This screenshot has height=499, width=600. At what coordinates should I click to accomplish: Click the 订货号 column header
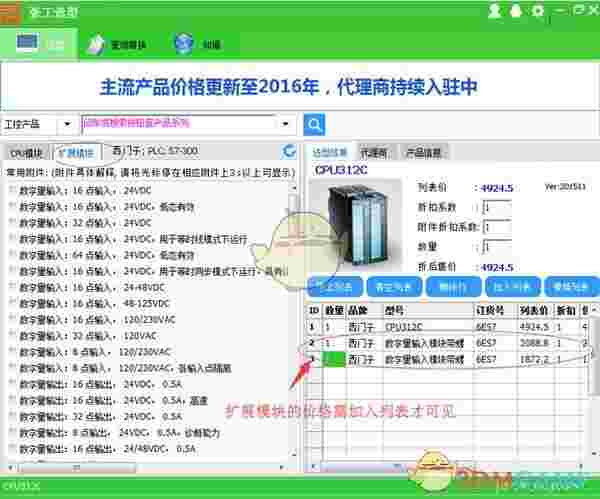click(495, 310)
